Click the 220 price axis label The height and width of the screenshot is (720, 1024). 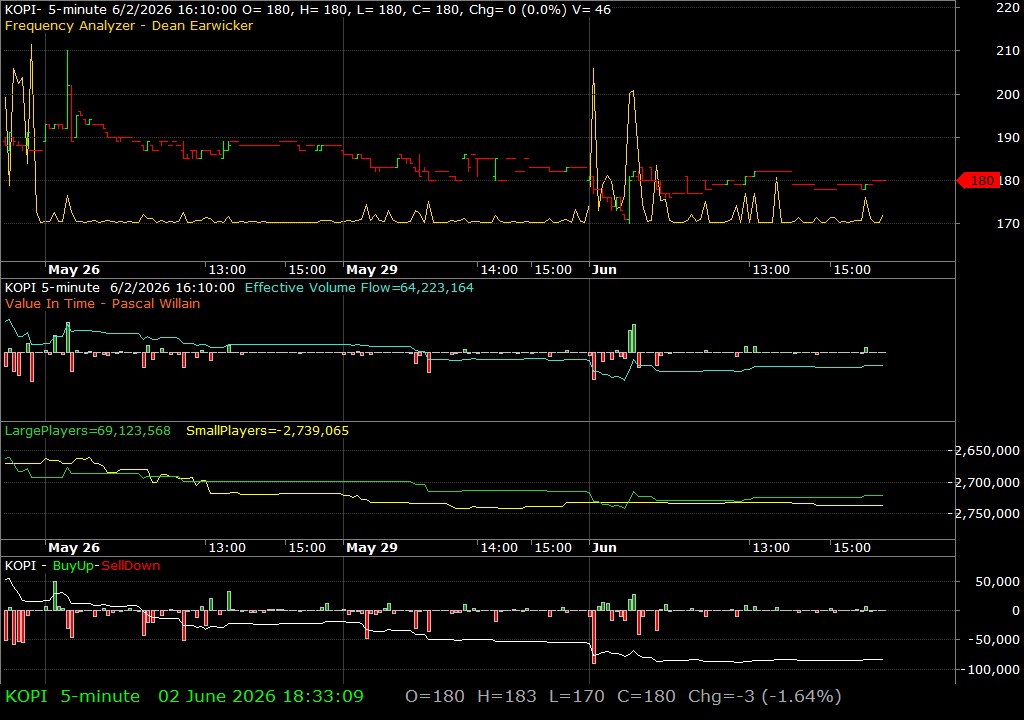point(1008,8)
